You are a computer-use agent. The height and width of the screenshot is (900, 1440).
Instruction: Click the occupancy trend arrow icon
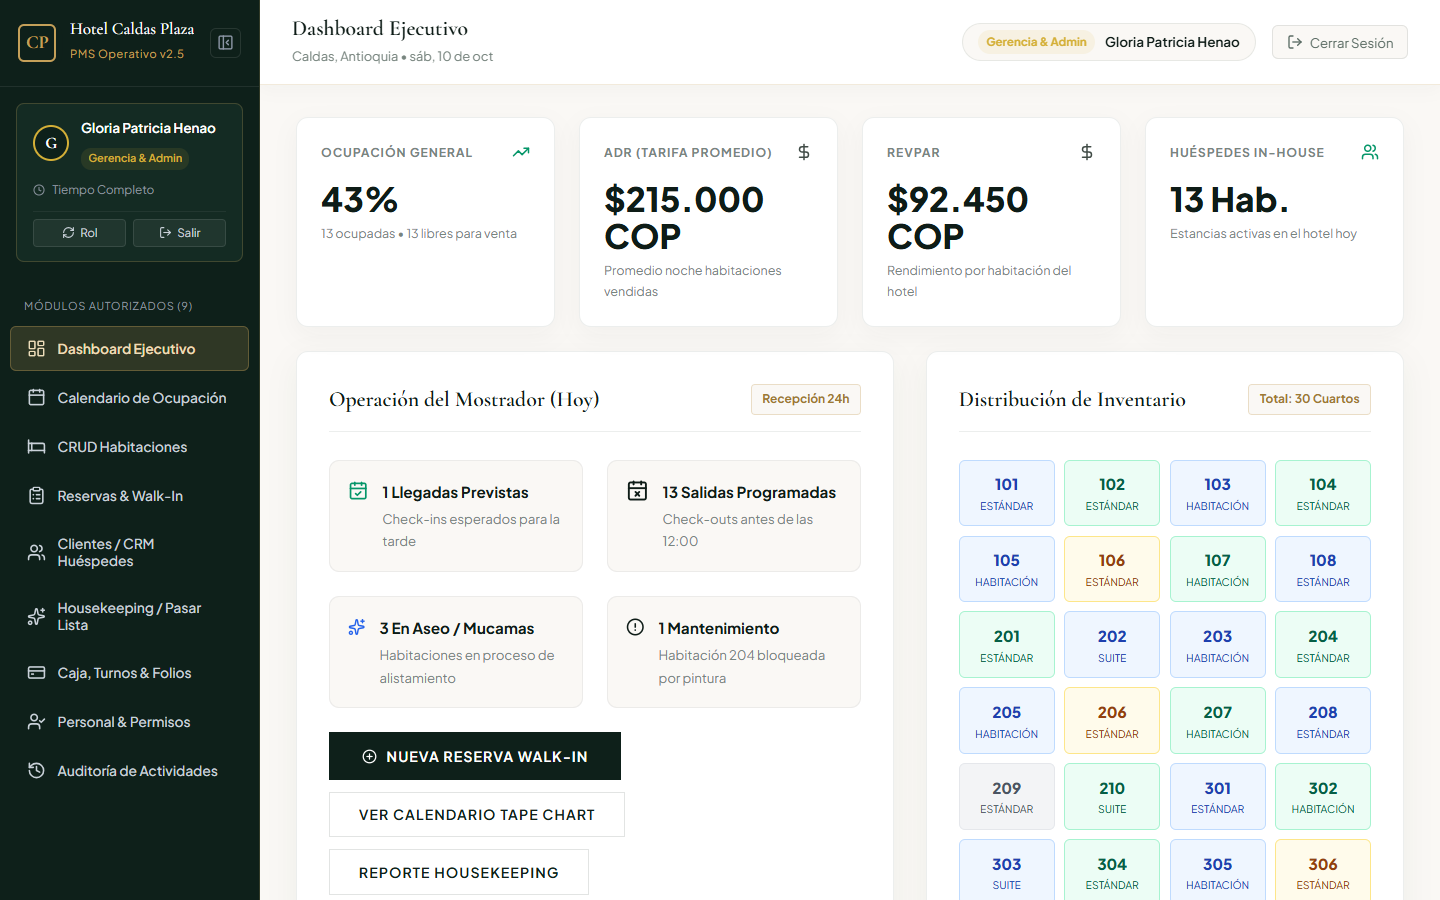[x=521, y=152]
